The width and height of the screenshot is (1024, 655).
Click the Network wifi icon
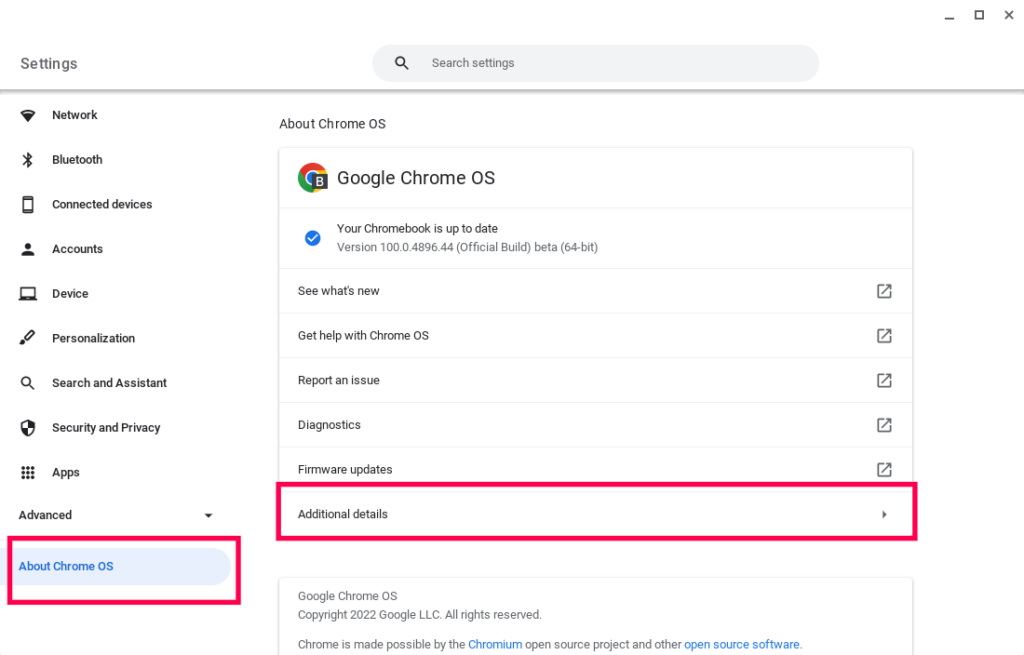coord(27,116)
